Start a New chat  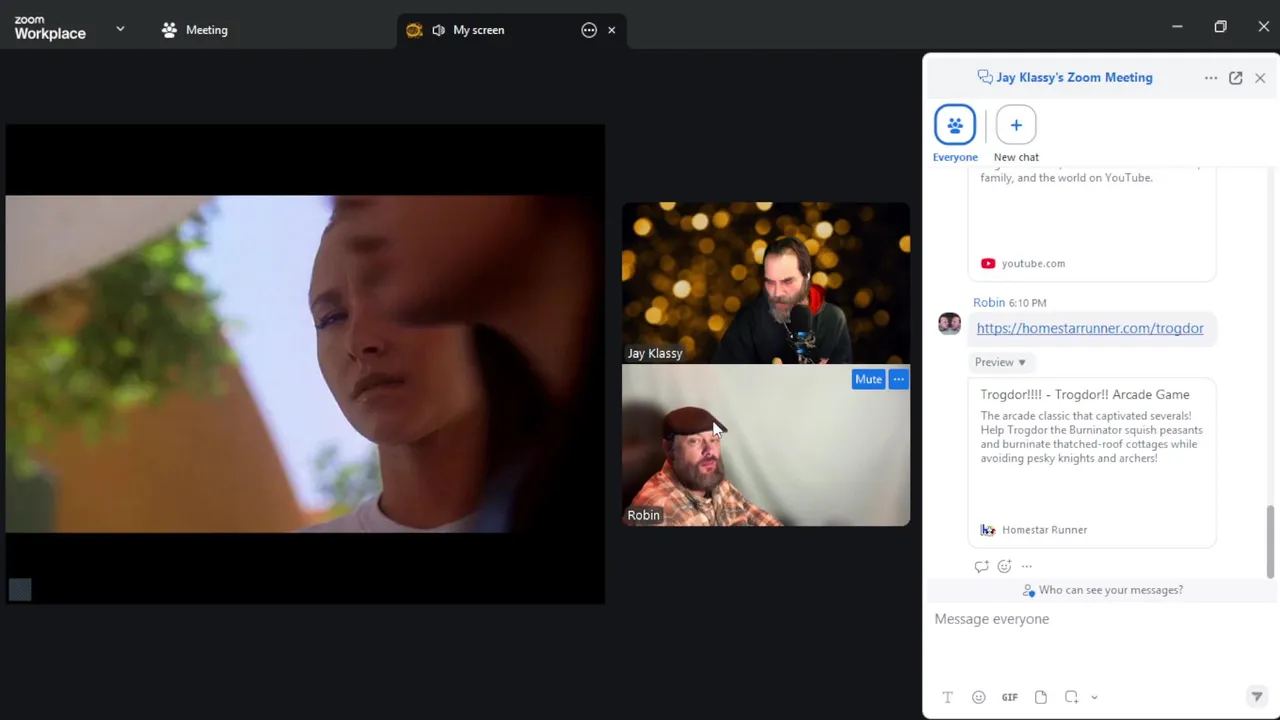pos(1016,134)
